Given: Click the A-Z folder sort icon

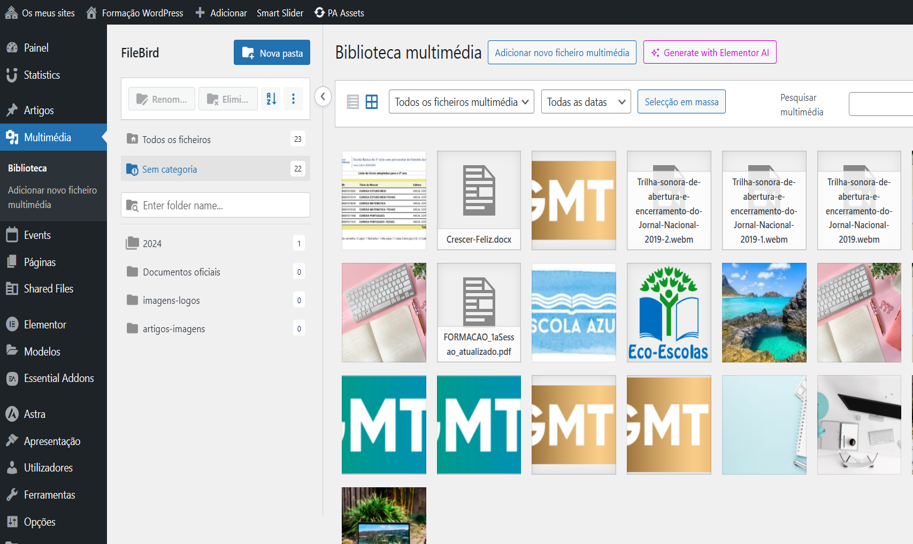Looking at the screenshot, I should coord(271,99).
